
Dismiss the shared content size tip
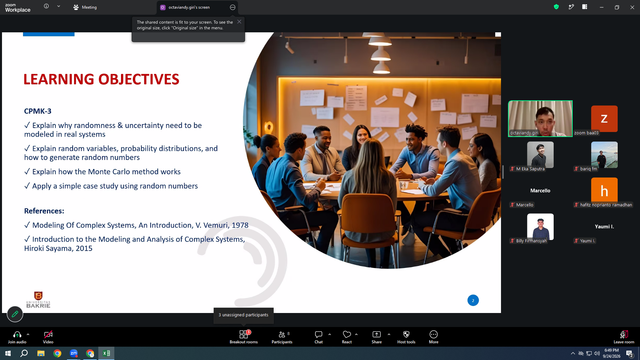pos(239,22)
